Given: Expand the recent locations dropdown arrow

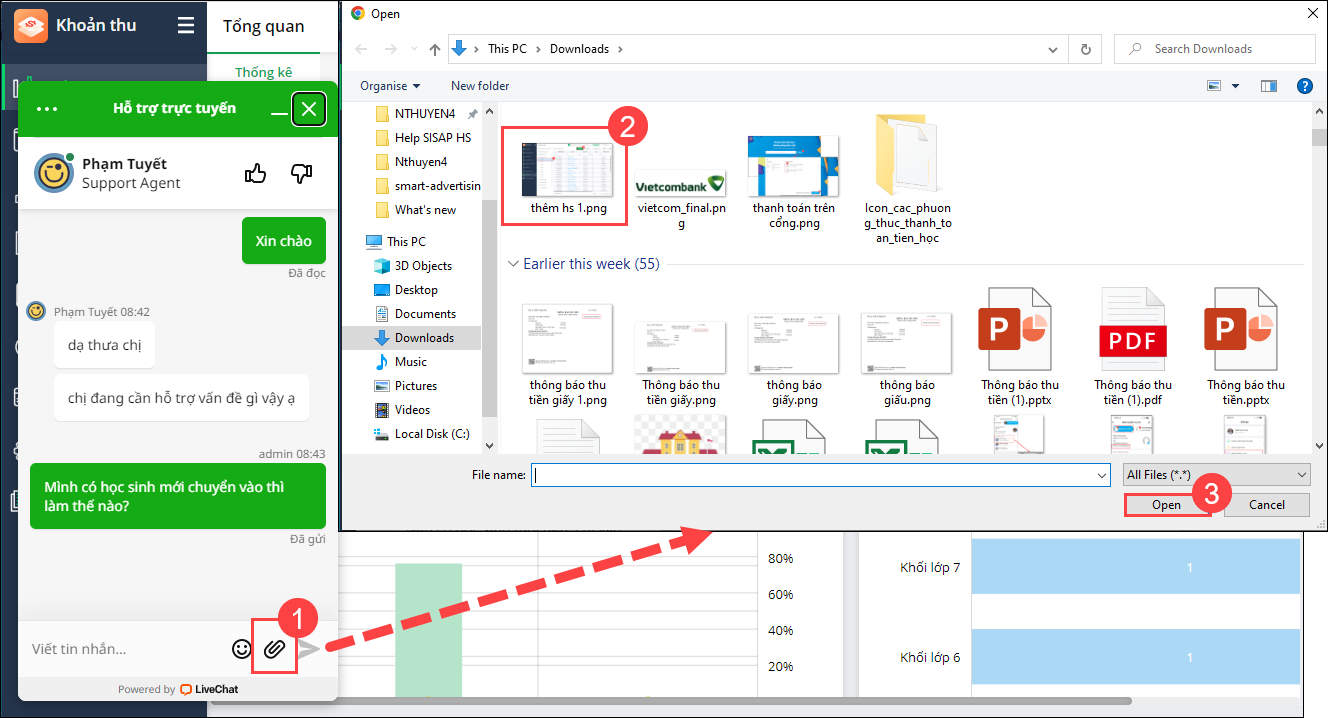Looking at the screenshot, I should 416,49.
